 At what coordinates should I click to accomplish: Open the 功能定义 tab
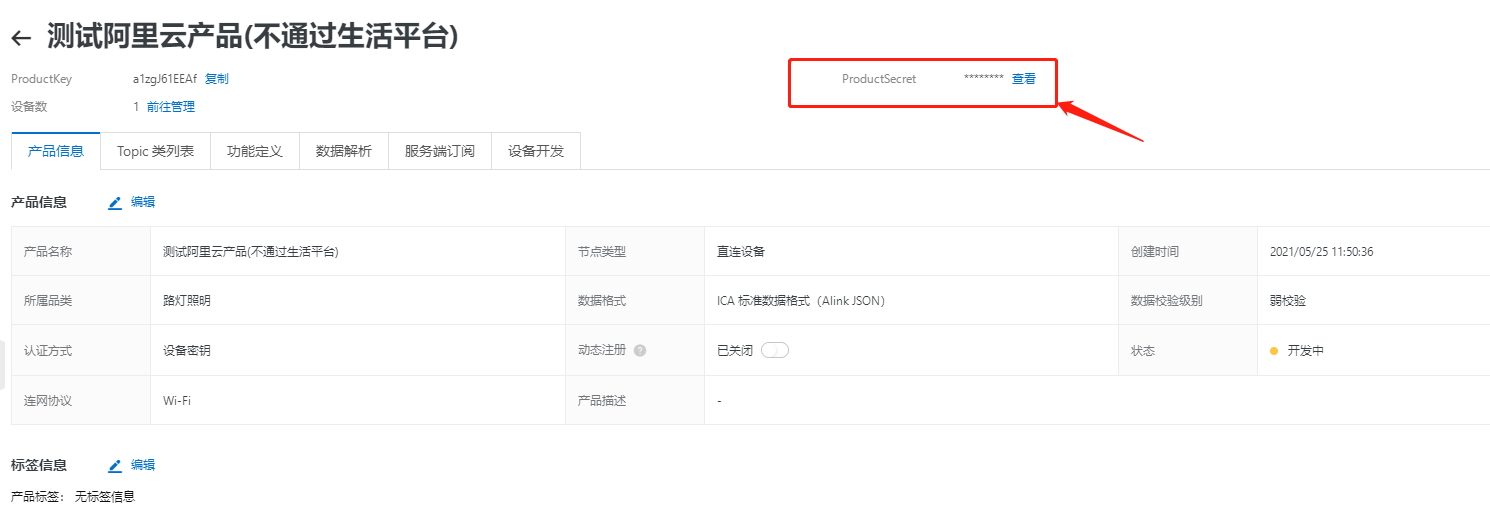coord(255,151)
